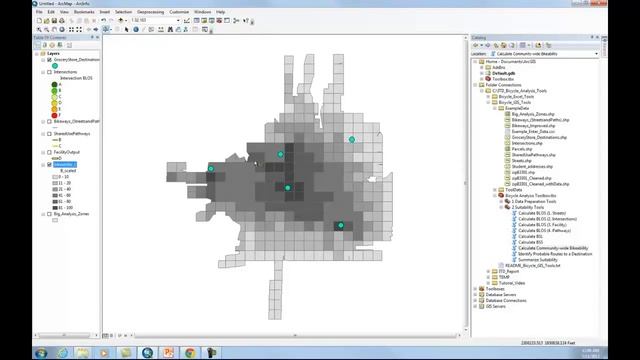Select the Select Elements arrow tool
Viewport: 640px width, 360px height.
point(127,29)
